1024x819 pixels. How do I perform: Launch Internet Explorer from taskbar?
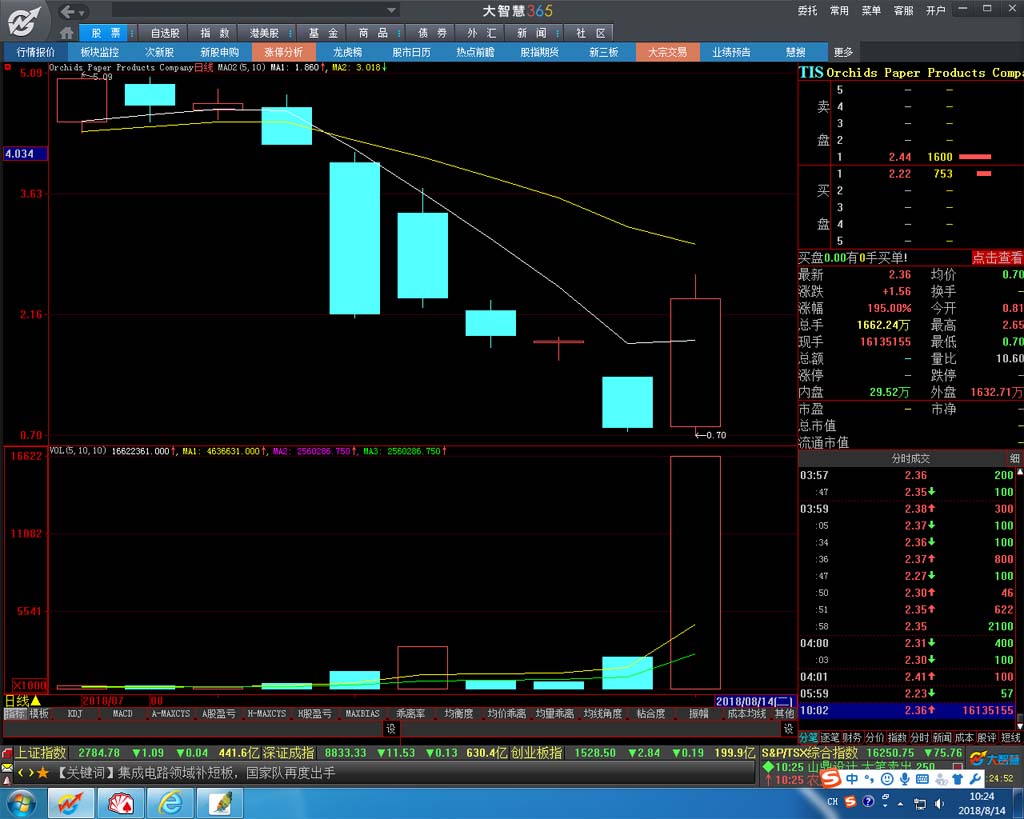(170, 803)
